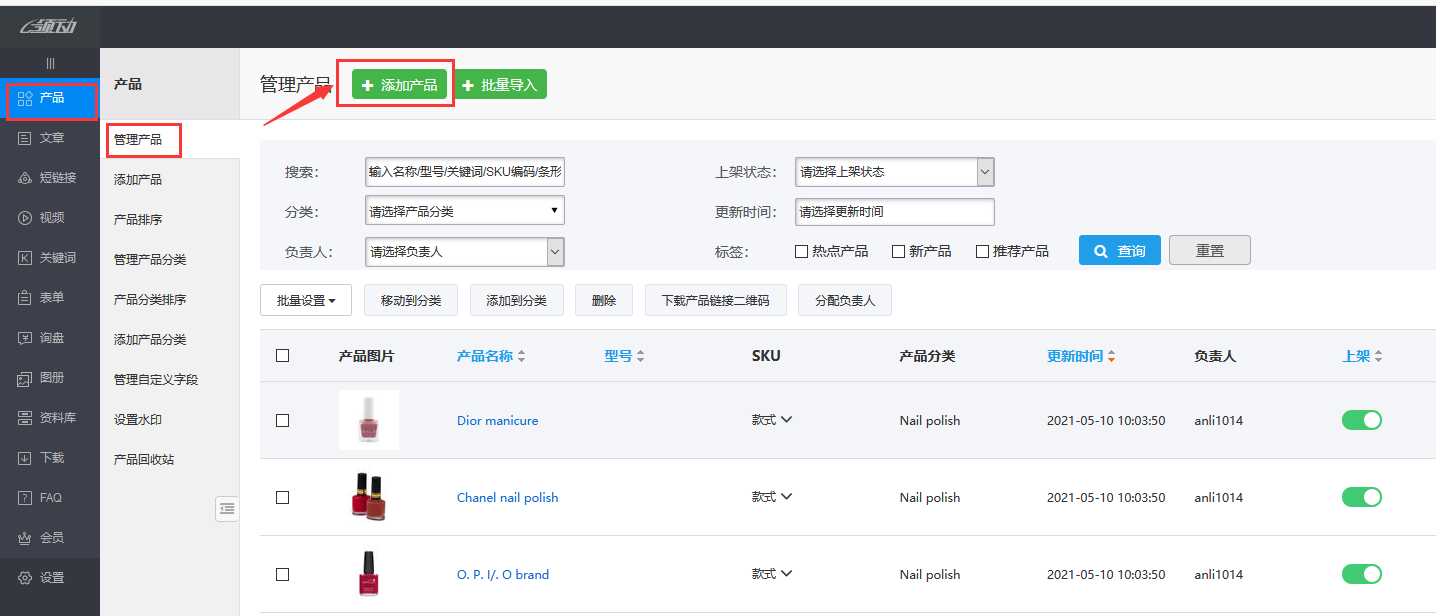
Task: Select the 视频 video sidebar icon
Action: pyautogui.click(x=25, y=218)
